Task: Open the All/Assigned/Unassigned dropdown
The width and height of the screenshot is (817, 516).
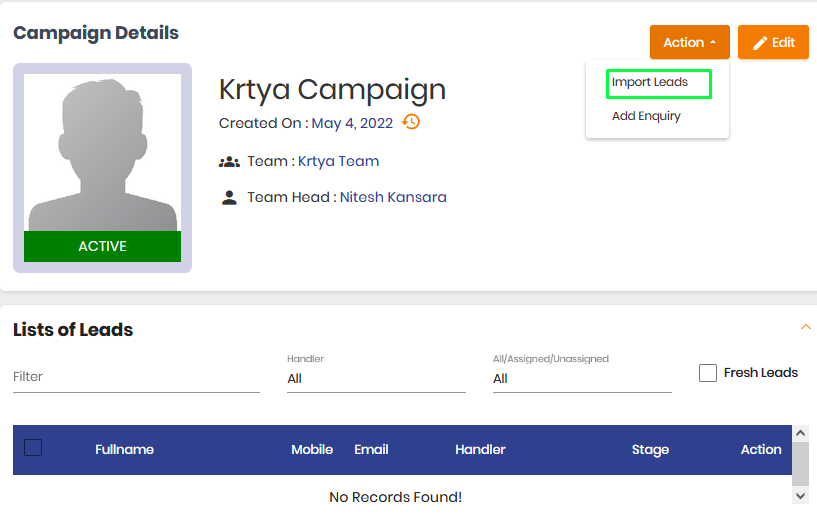Action: 582,379
